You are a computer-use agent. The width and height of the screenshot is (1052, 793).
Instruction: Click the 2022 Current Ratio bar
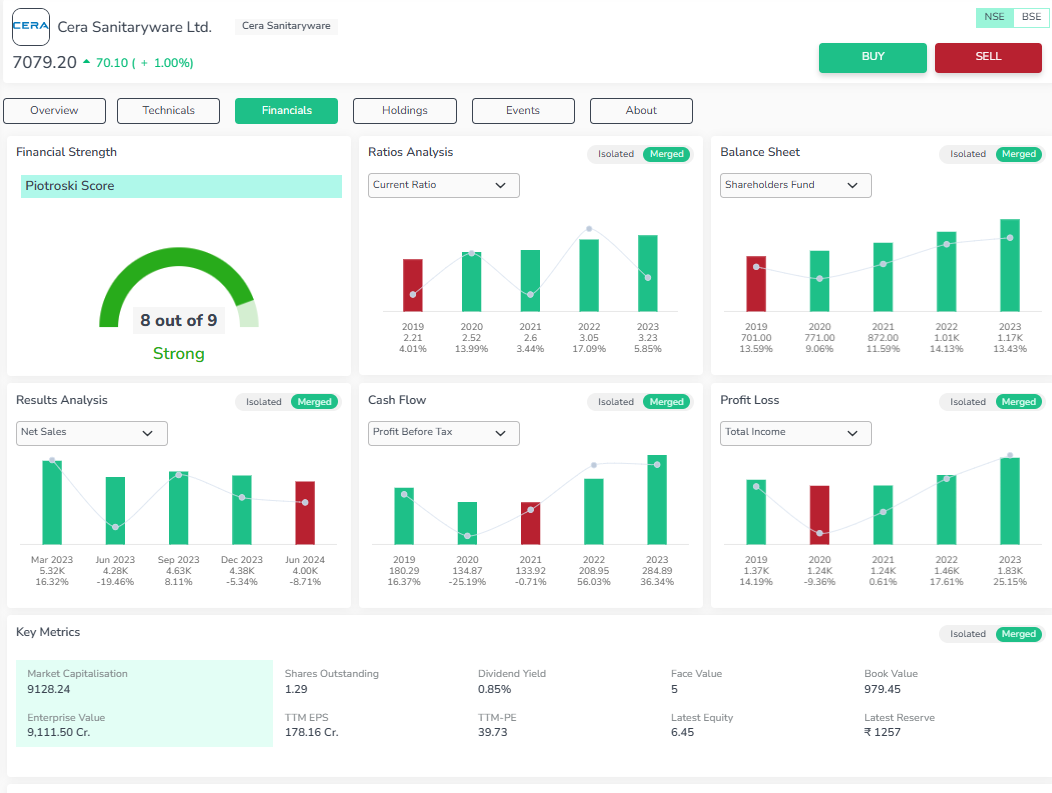(589, 275)
